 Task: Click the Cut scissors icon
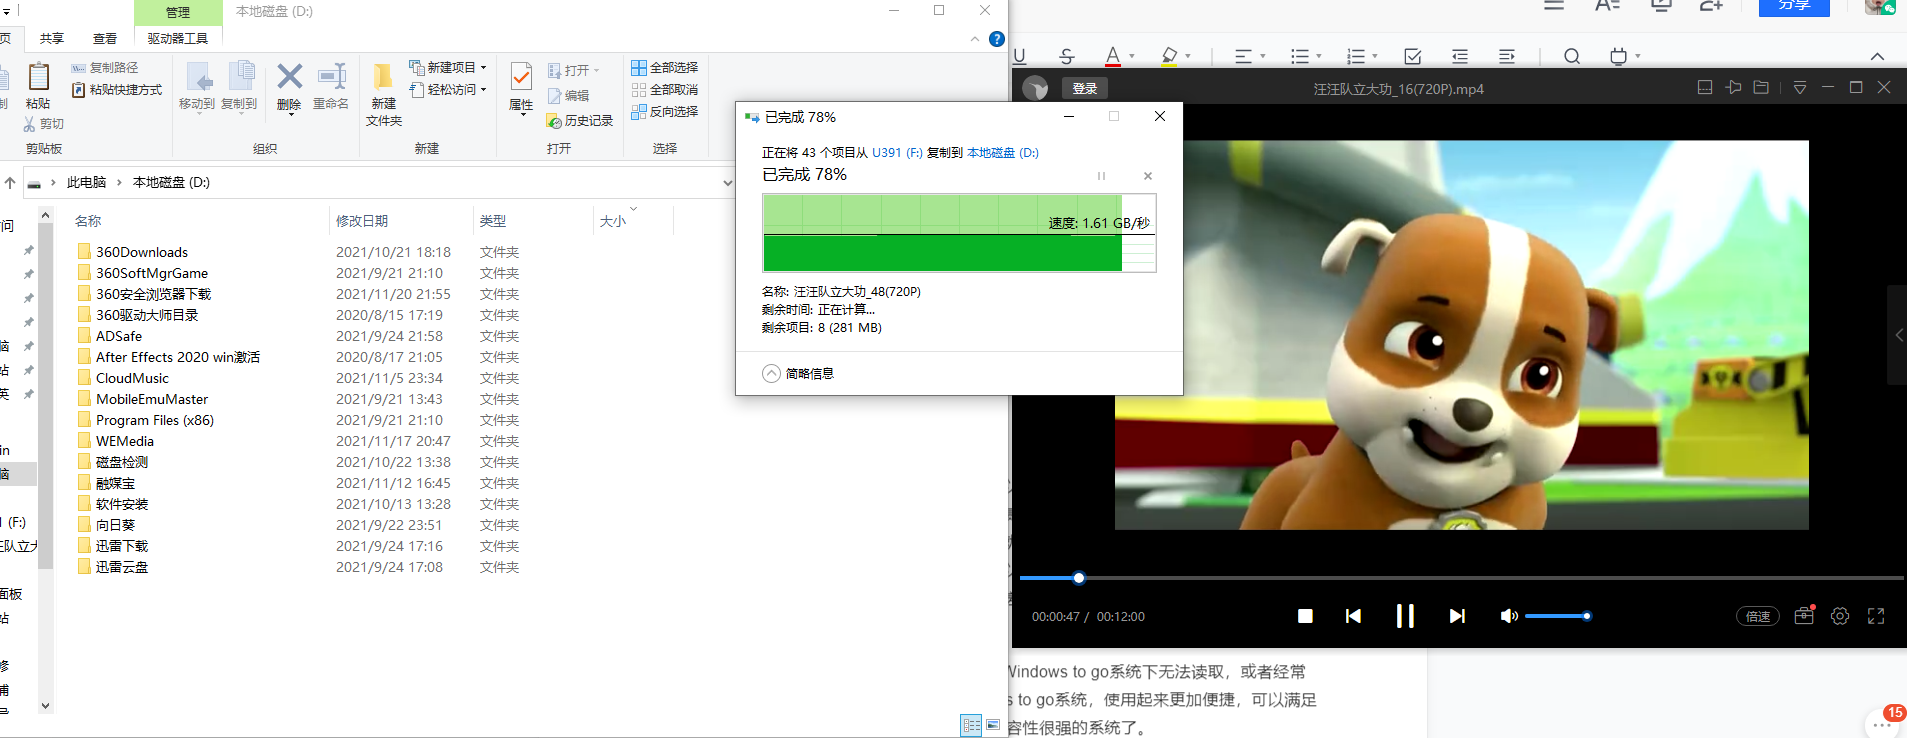(30, 124)
